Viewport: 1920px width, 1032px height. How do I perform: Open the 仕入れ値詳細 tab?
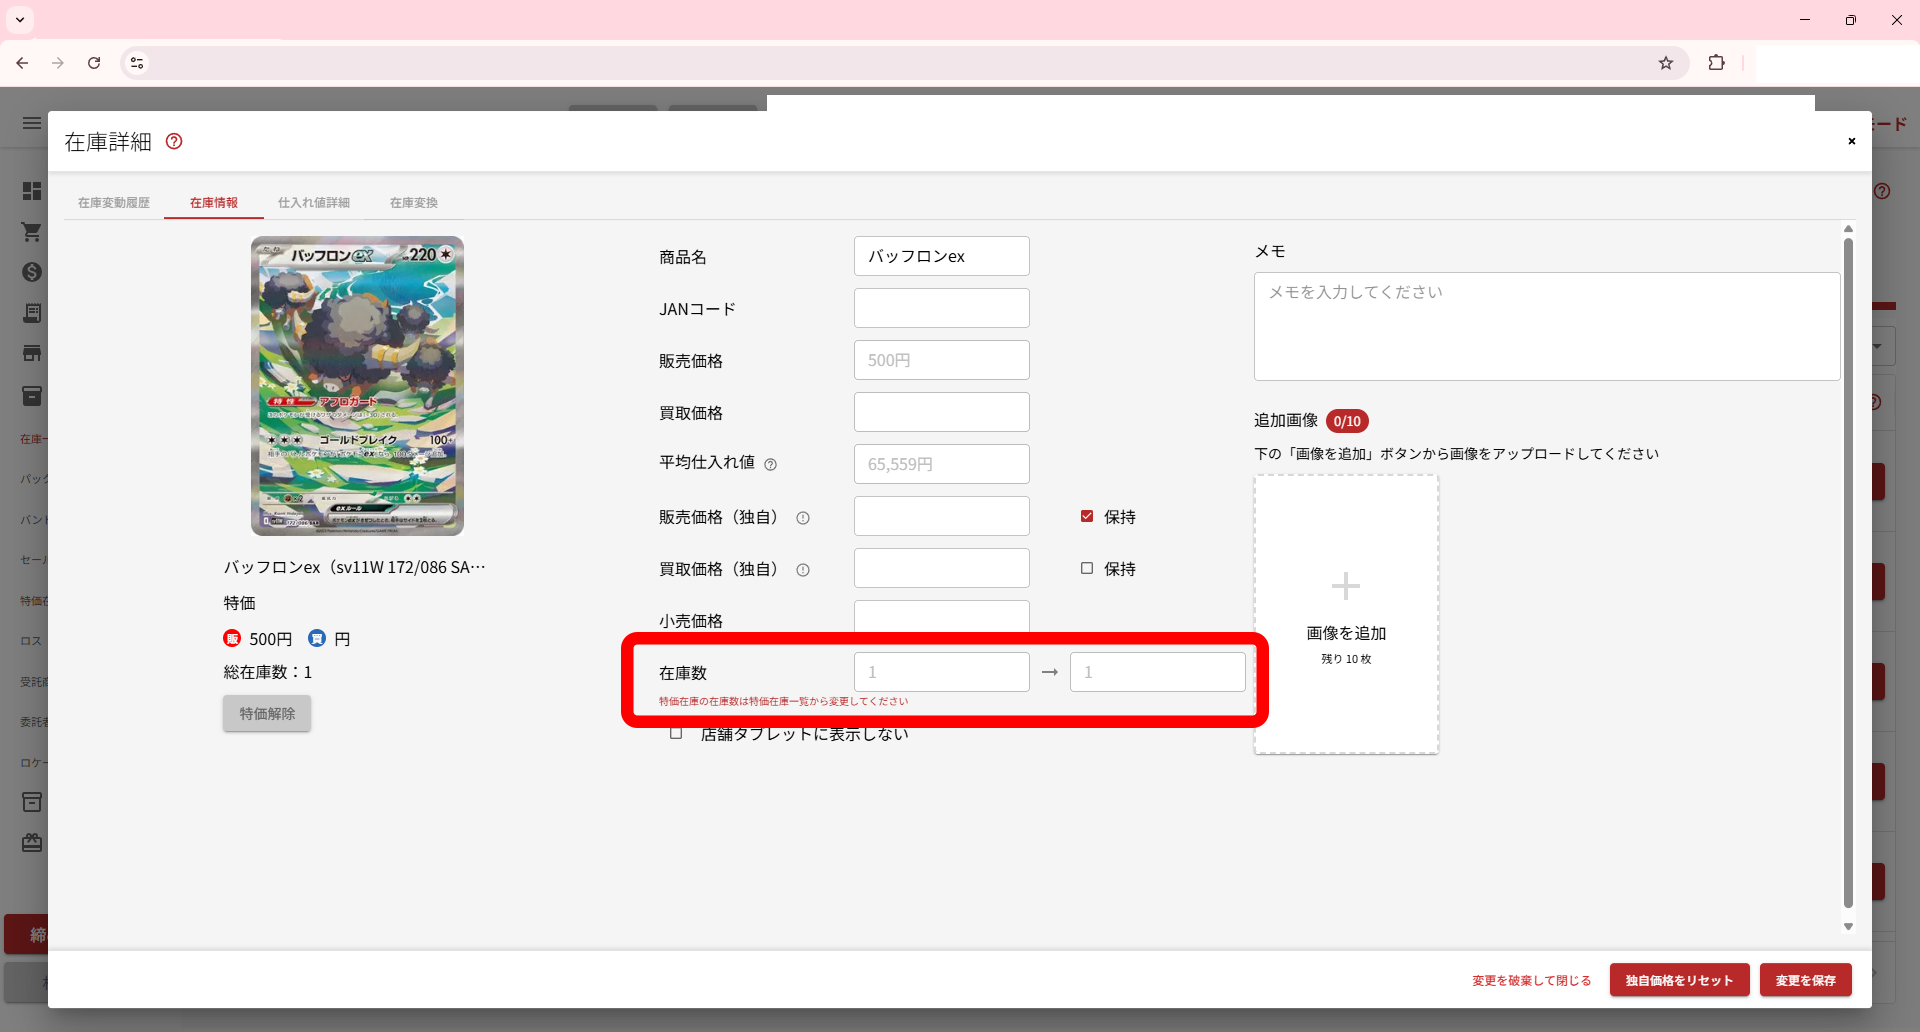313,203
